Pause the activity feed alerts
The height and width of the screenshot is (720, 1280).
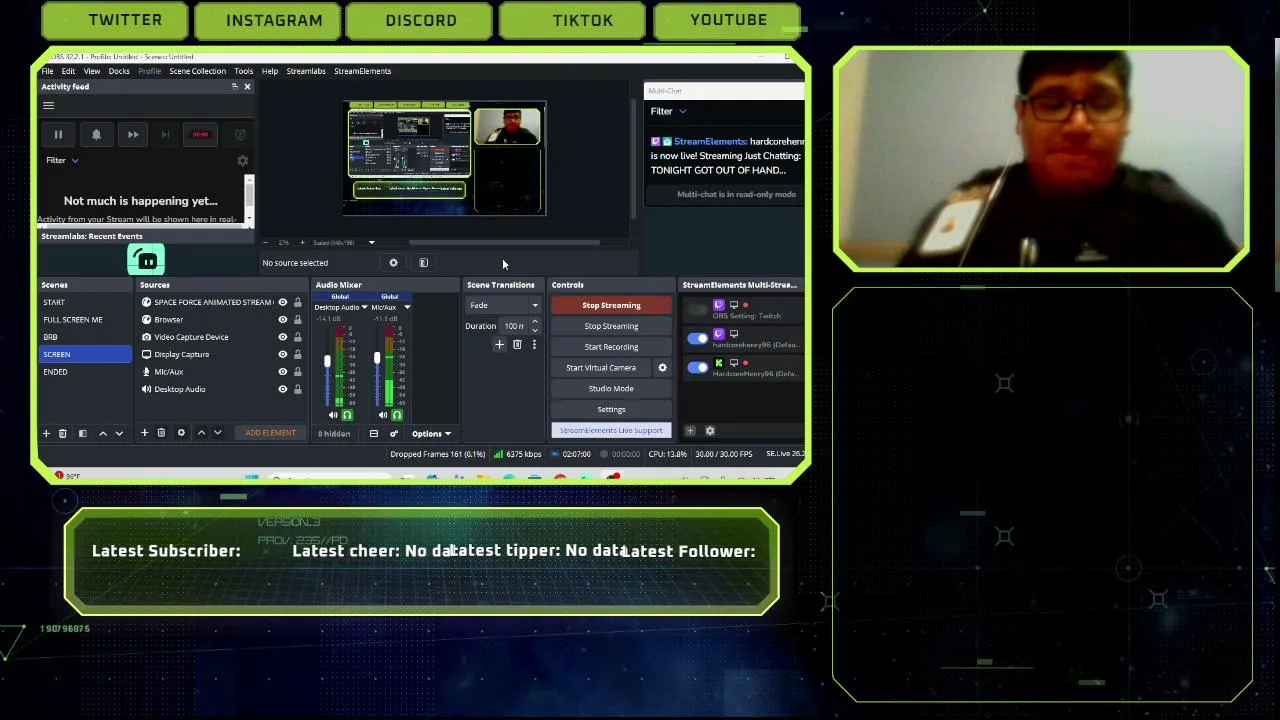(x=58, y=134)
